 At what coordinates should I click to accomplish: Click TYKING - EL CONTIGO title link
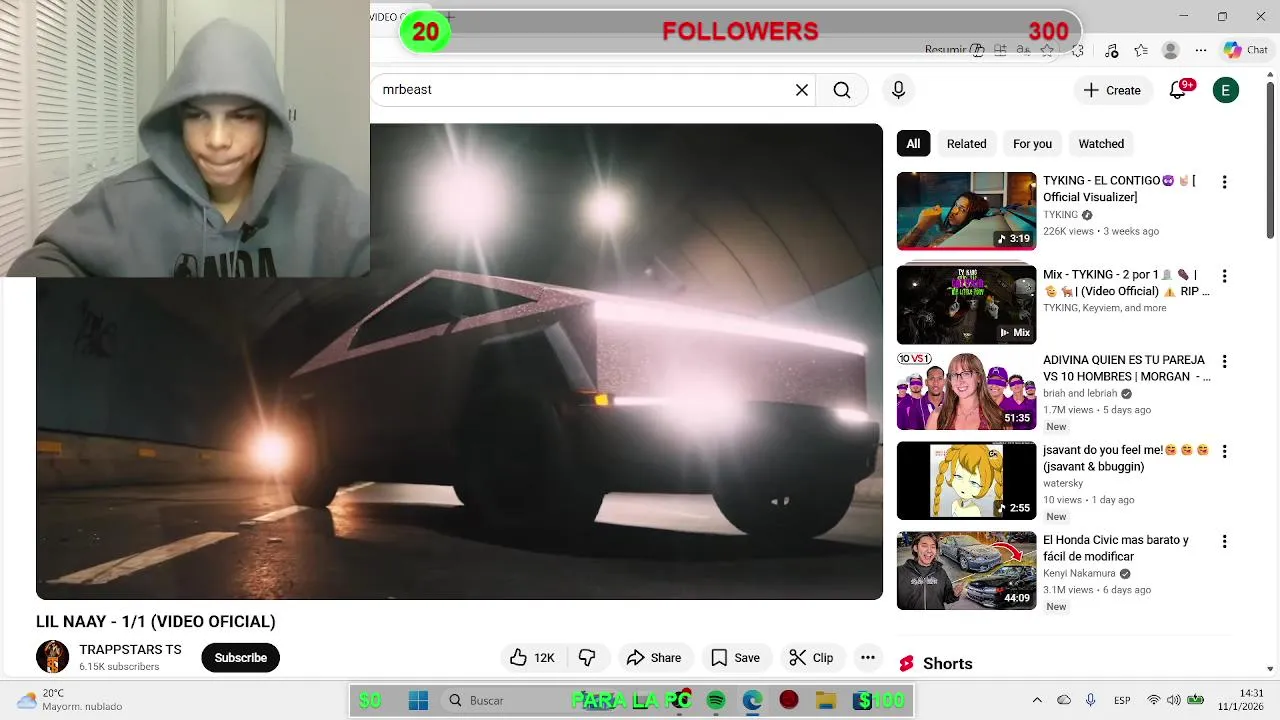(x=1119, y=189)
